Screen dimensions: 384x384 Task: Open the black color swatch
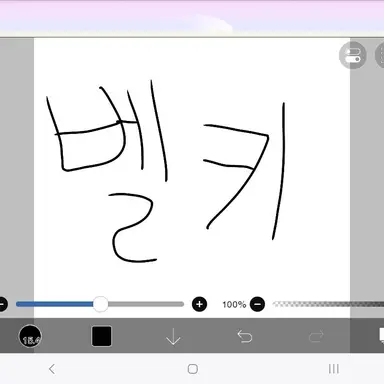[x=102, y=336]
